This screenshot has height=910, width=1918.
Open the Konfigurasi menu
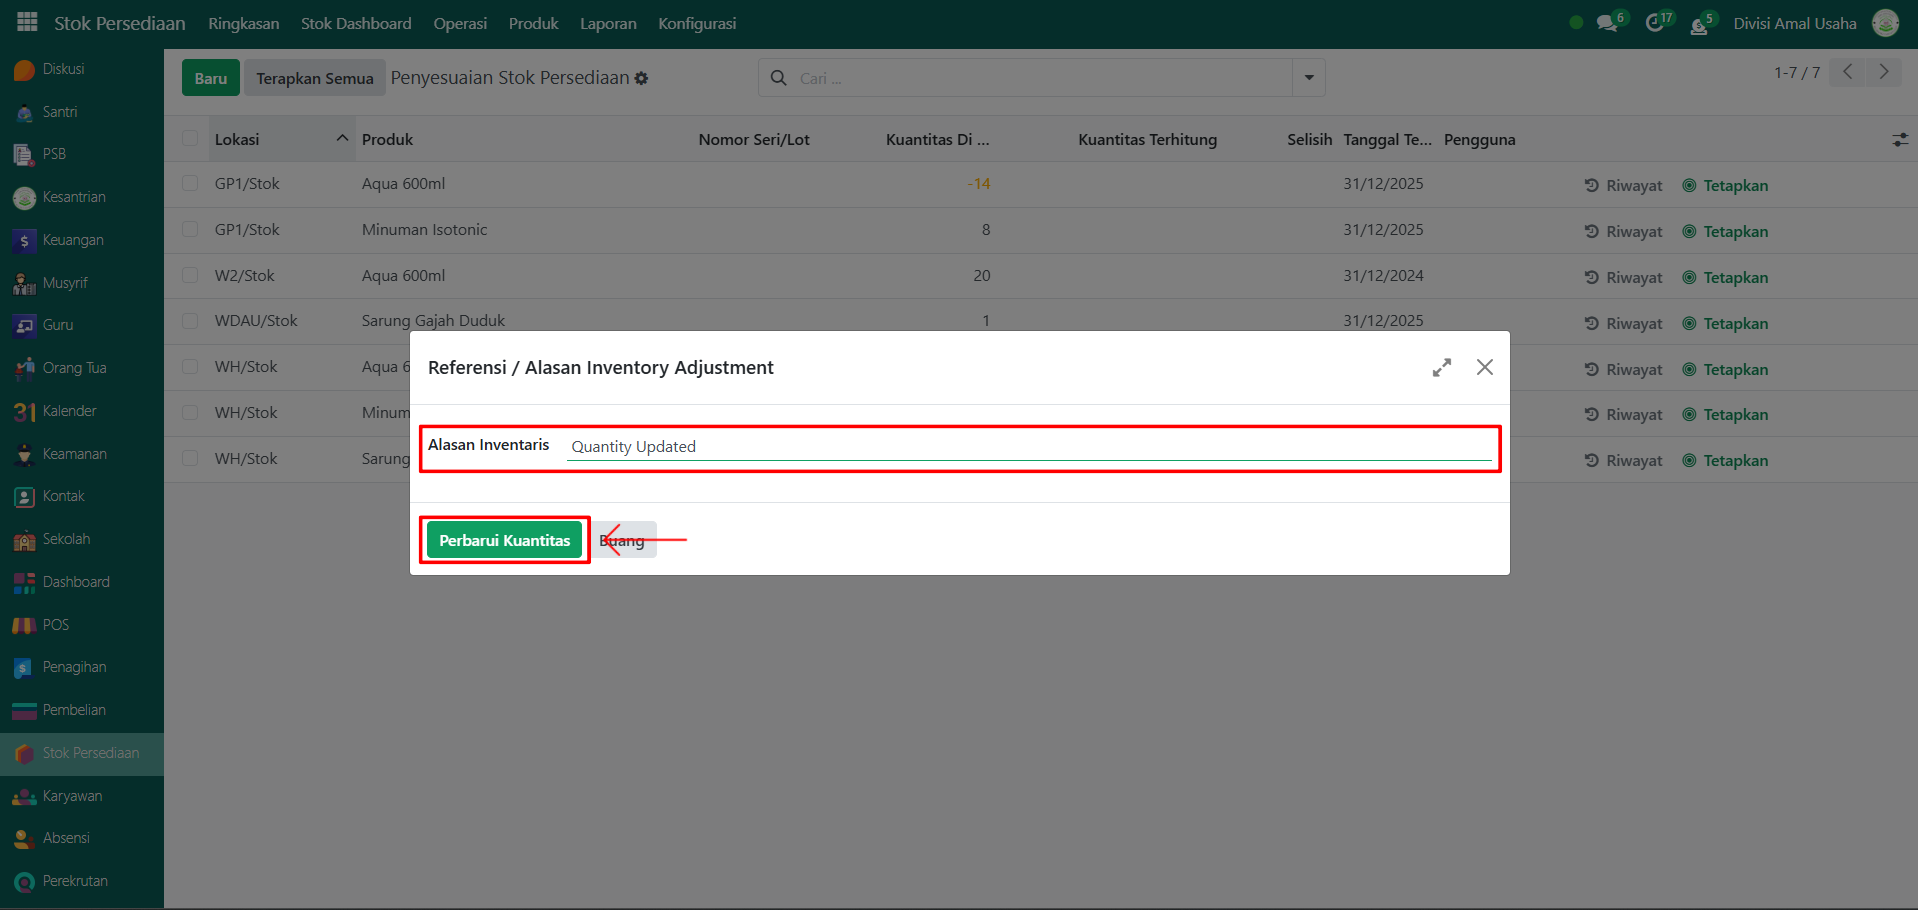point(696,23)
